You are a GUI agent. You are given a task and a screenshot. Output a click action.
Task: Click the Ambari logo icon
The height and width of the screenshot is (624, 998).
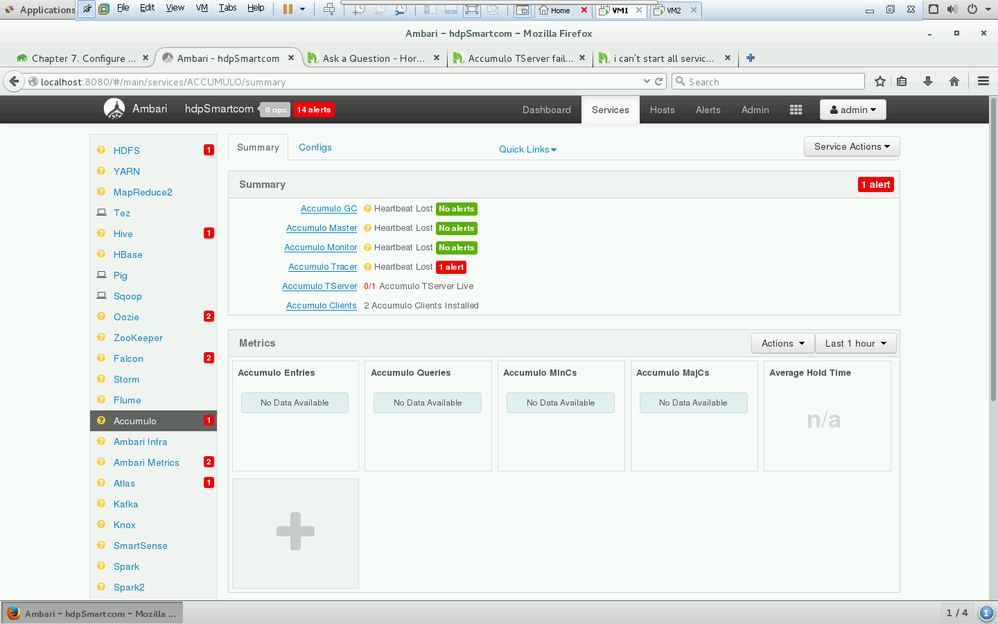pyautogui.click(x=114, y=109)
